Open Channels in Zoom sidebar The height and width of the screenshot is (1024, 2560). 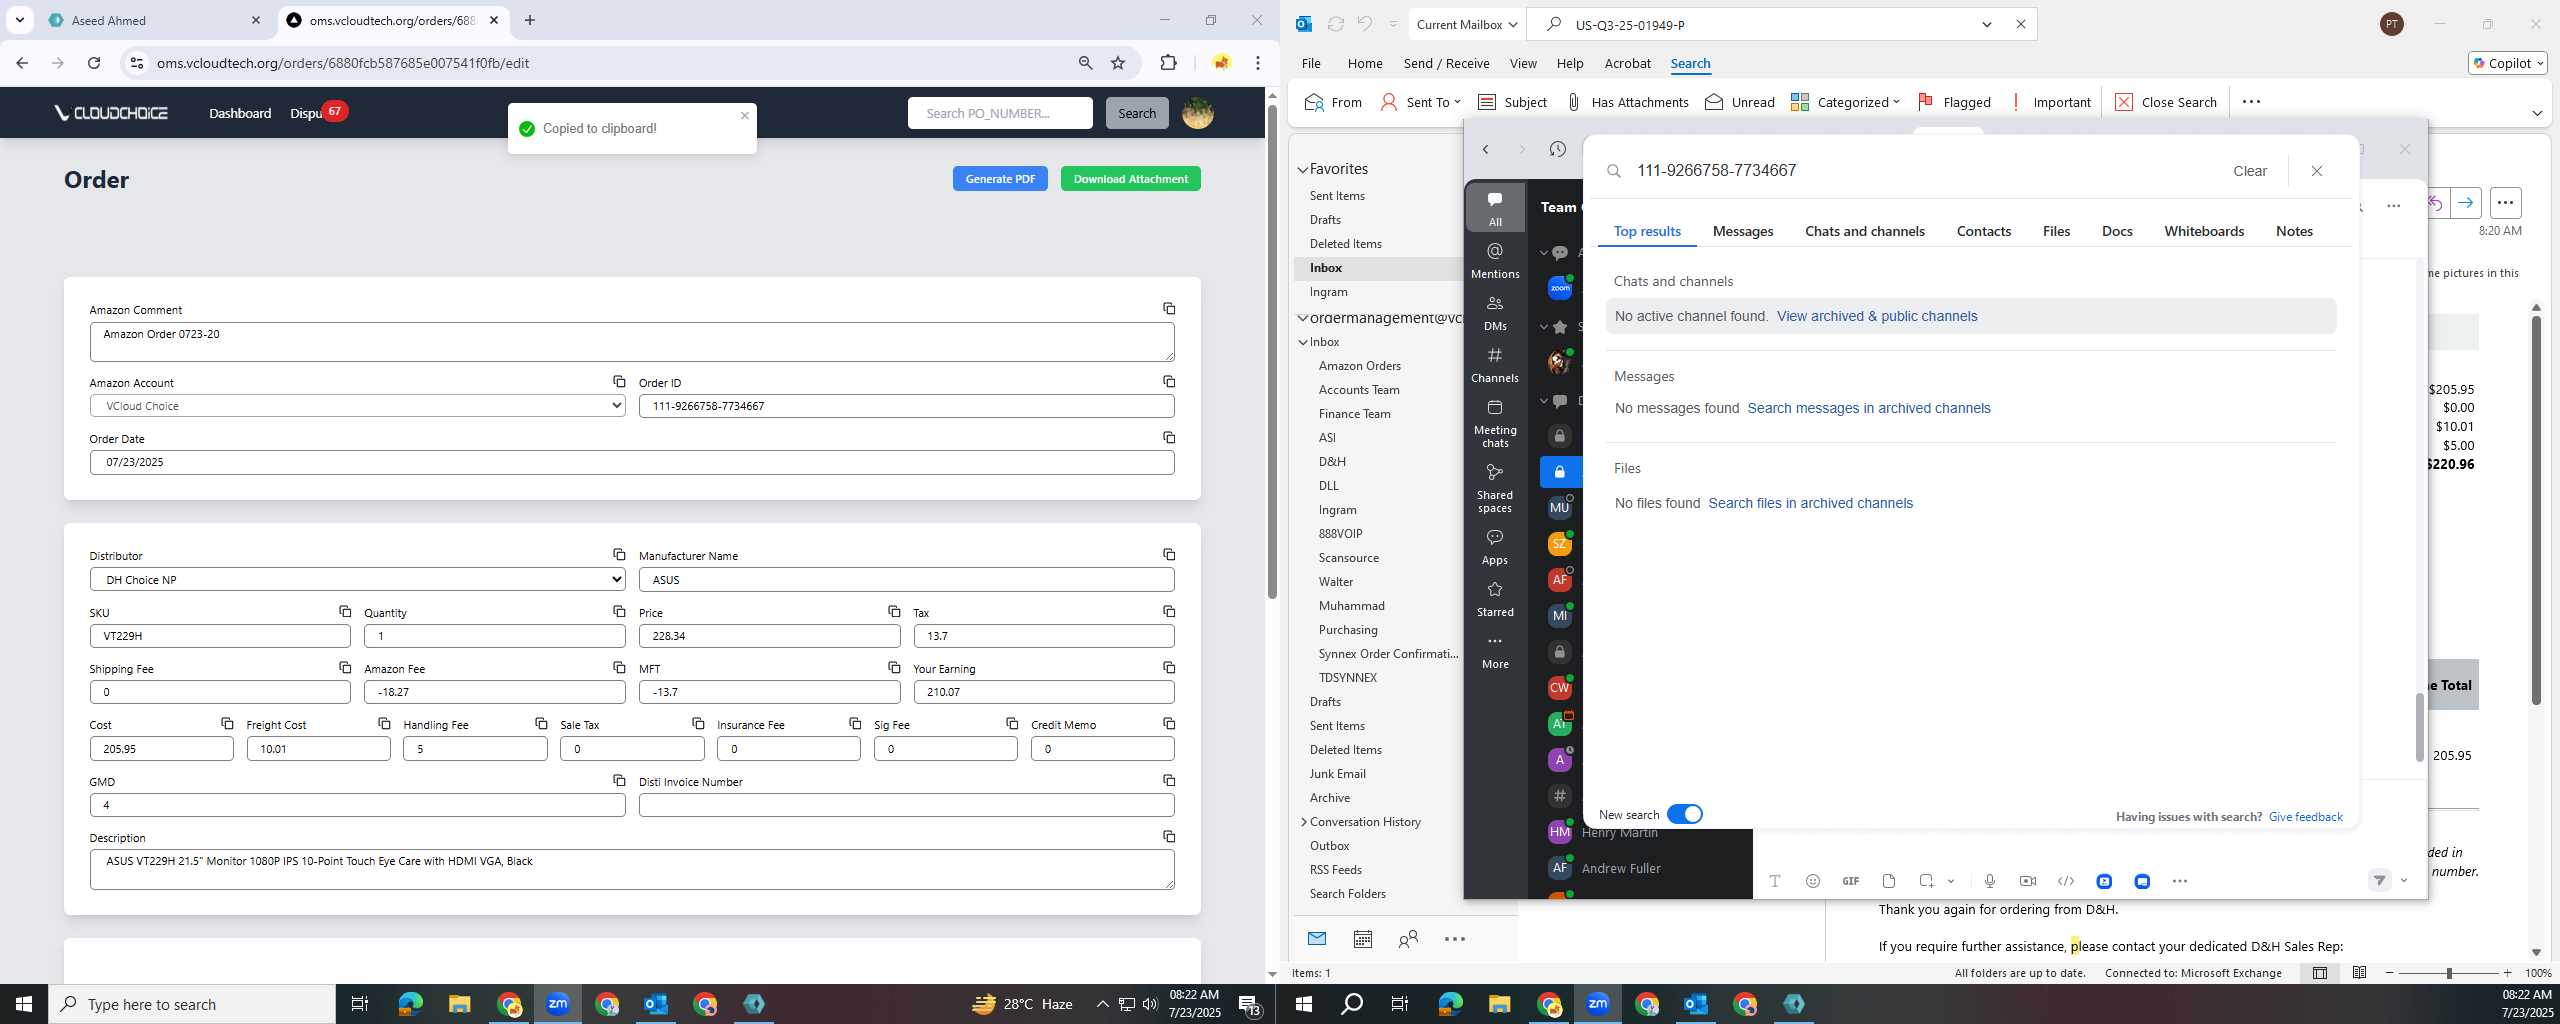click(x=1495, y=364)
